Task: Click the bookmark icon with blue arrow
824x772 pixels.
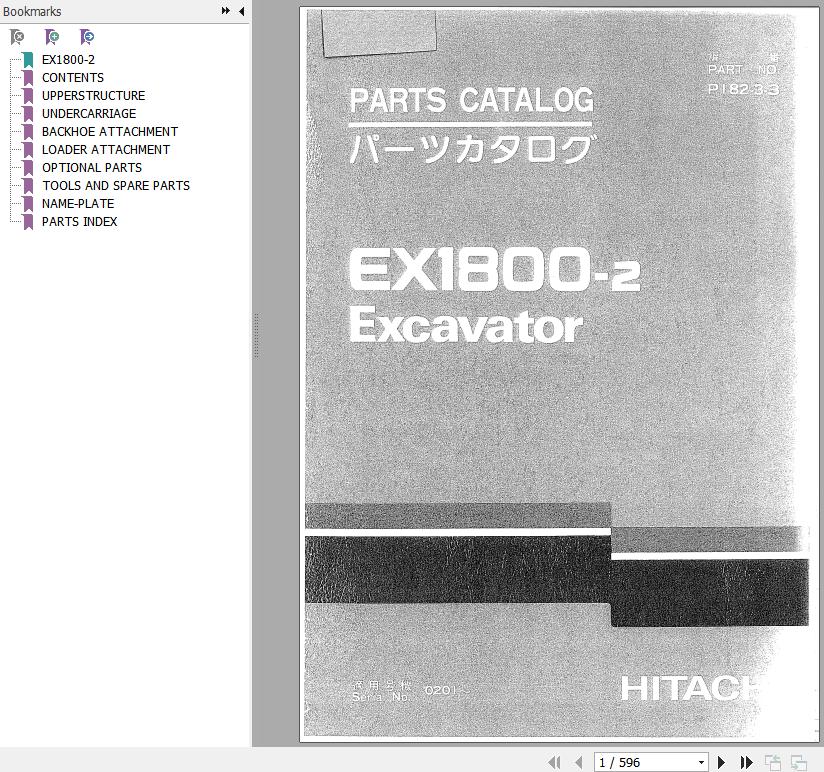Action: [87, 37]
